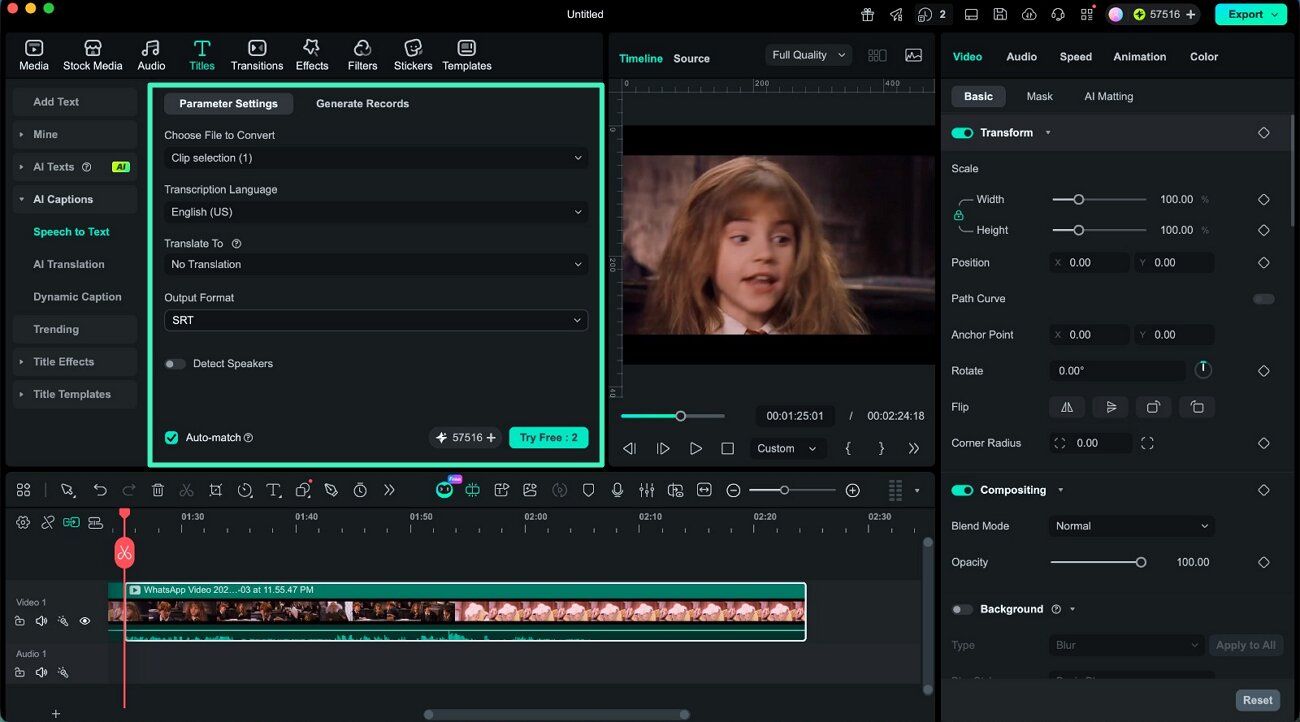1300x722 pixels.
Task: Switch to the Source preview tab
Action: (x=691, y=59)
